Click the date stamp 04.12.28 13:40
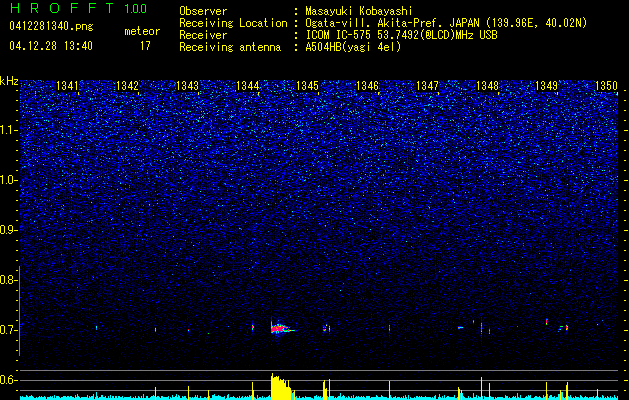 coord(51,46)
